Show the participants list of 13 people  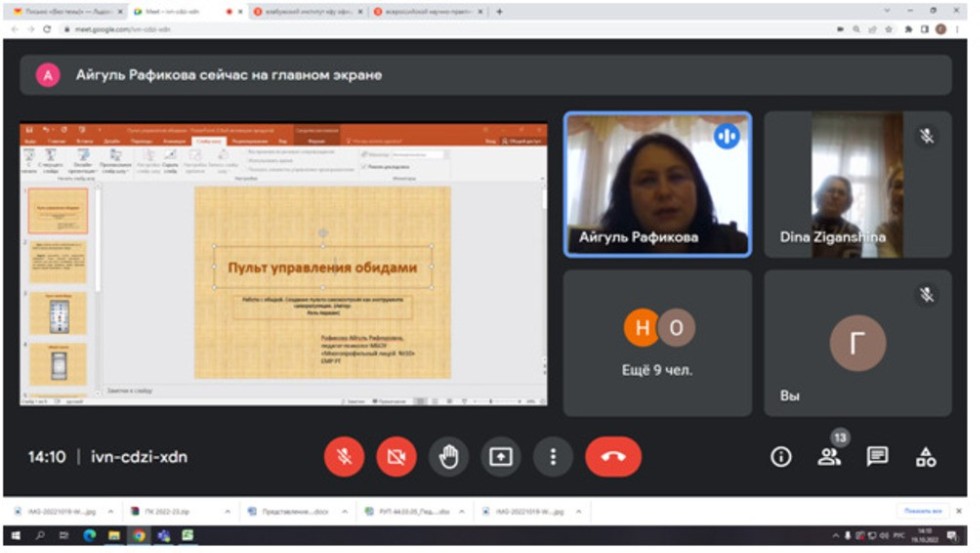coord(829,457)
